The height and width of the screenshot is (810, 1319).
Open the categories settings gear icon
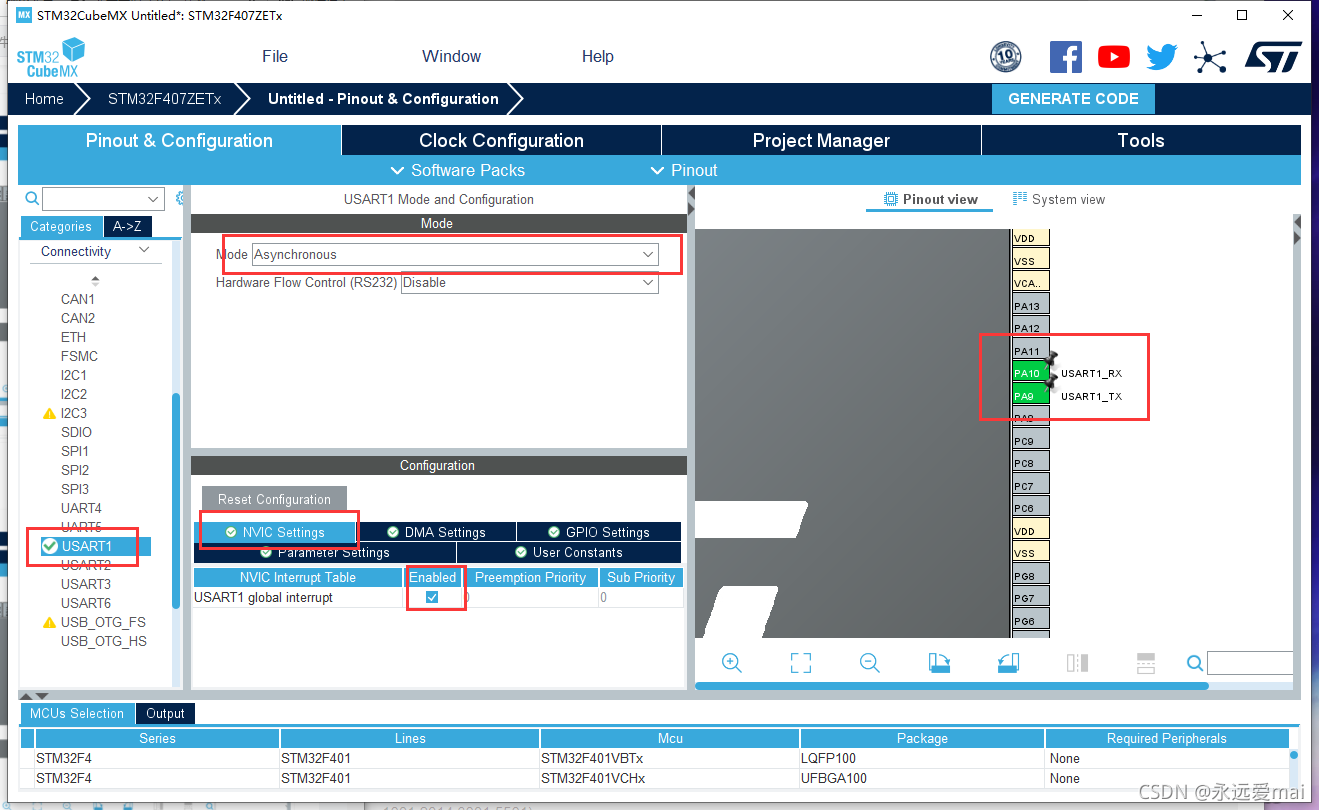click(181, 198)
